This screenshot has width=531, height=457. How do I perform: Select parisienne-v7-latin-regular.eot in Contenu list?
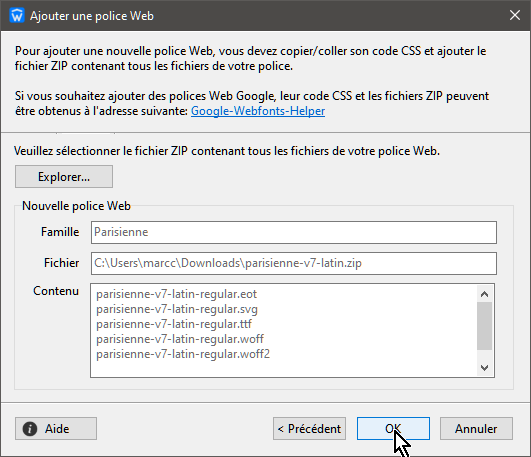pyautogui.click(x=176, y=294)
